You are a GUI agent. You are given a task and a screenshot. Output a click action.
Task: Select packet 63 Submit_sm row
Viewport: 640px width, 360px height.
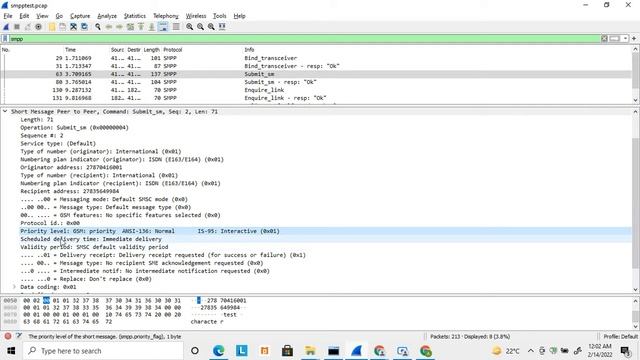(316, 74)
